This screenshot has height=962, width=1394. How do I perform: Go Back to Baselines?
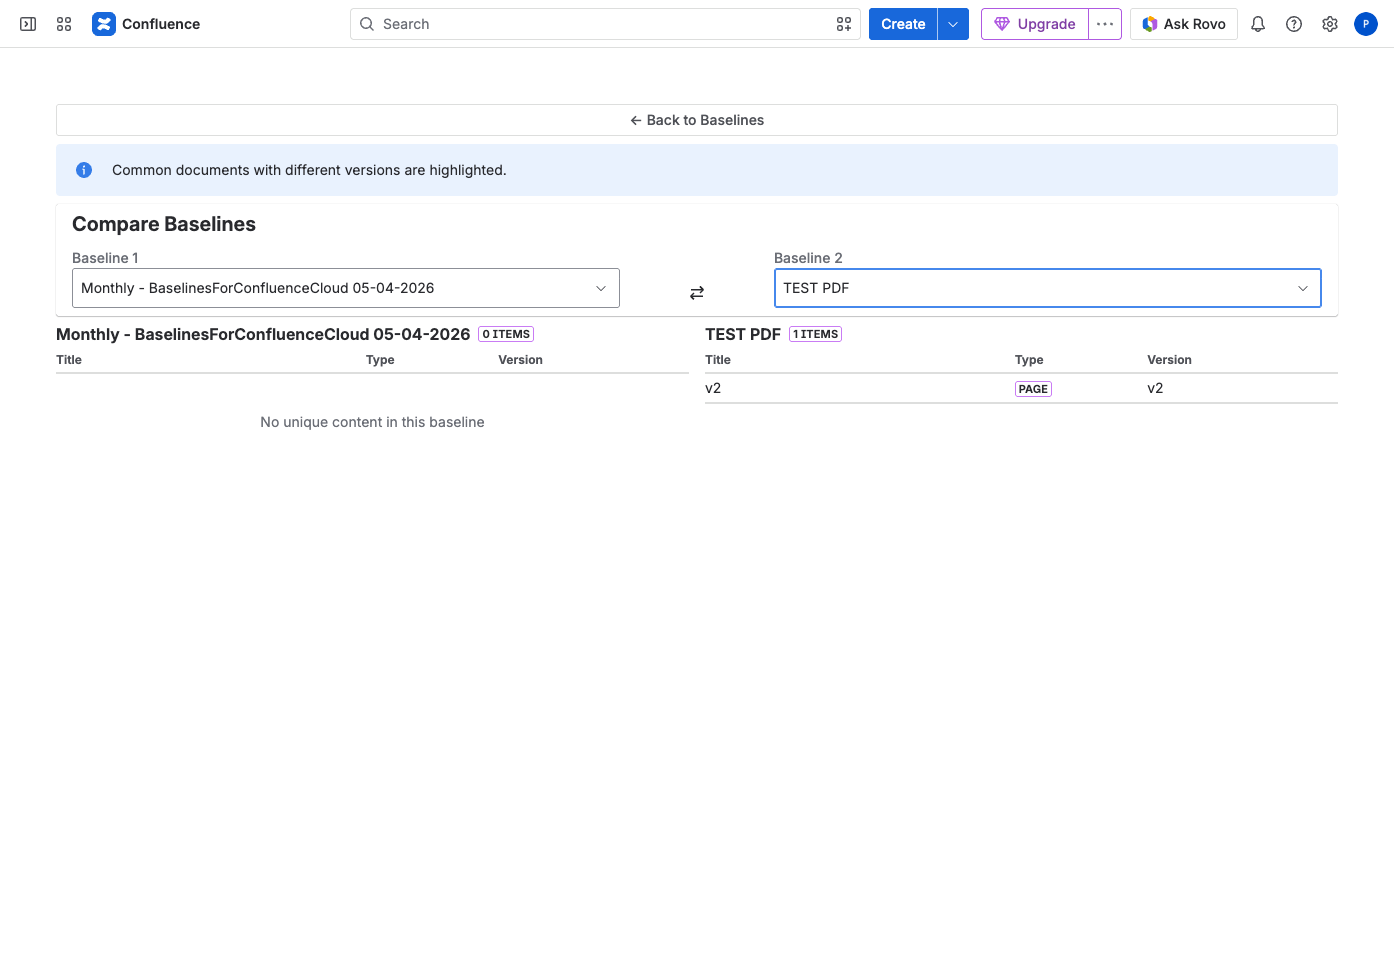697,120
